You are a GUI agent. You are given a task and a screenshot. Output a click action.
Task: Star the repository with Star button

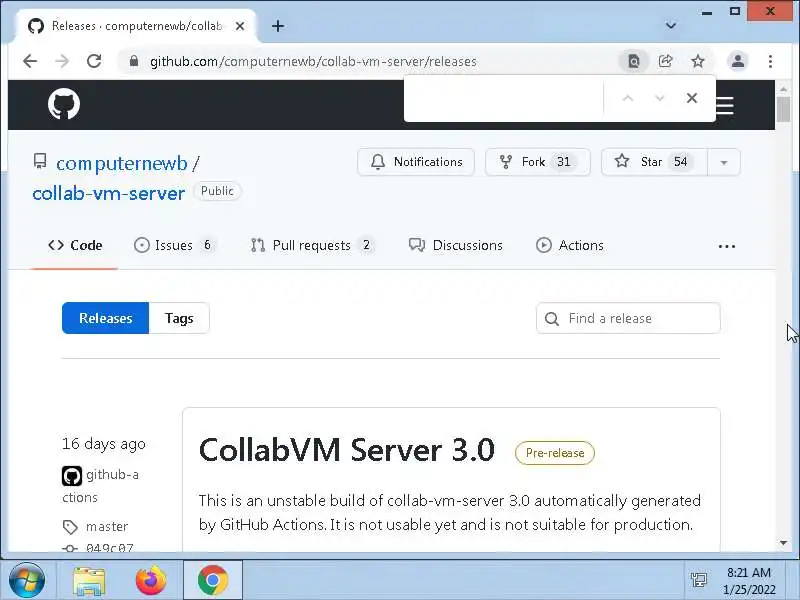pyautogui.click(x=654, y=162)
